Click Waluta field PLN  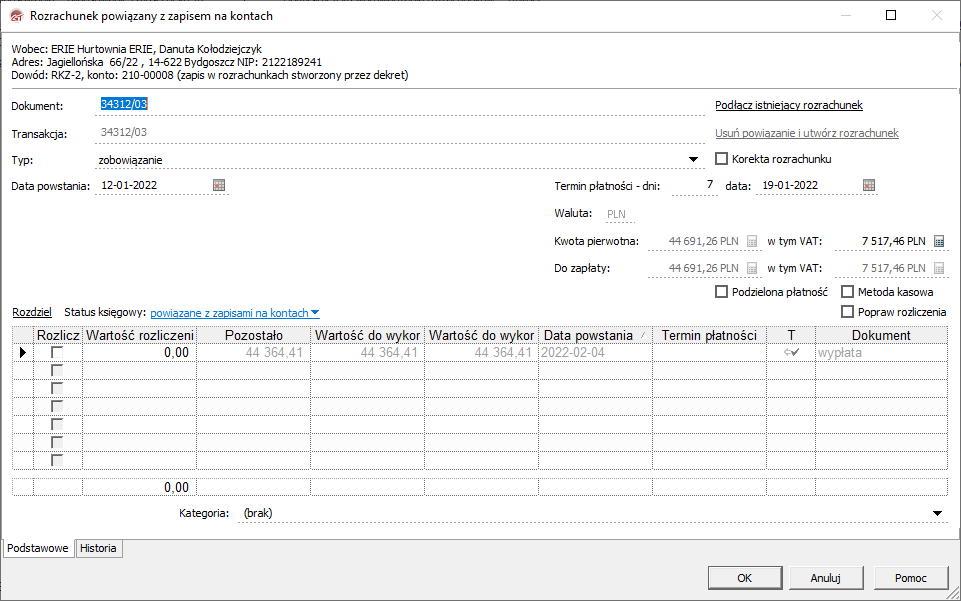(x=619, y=214)
